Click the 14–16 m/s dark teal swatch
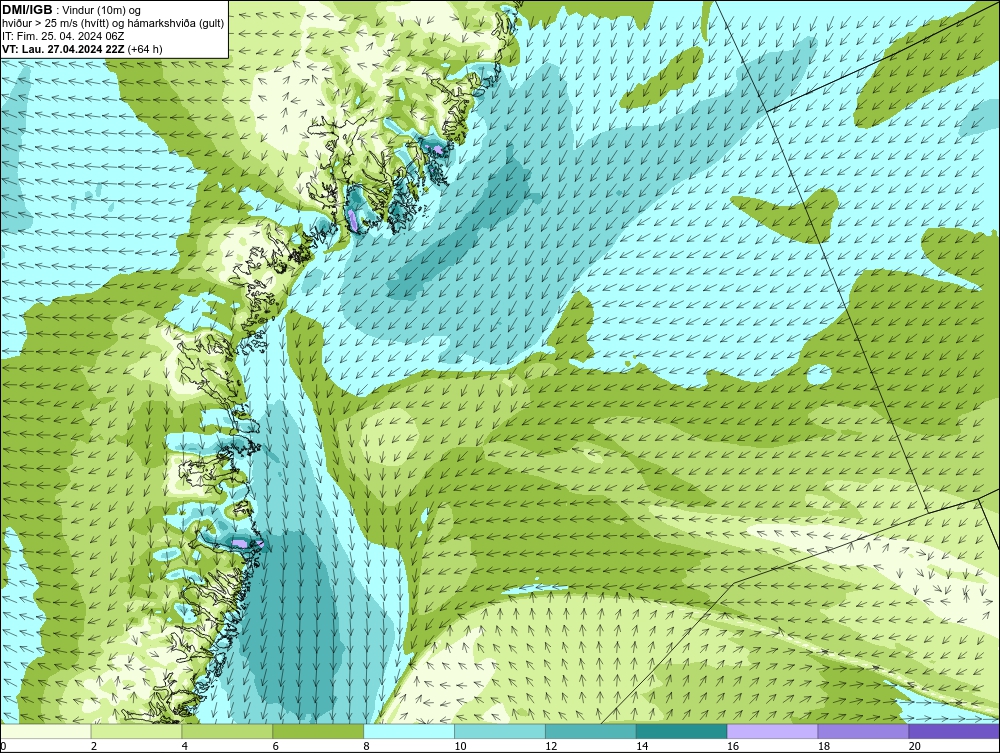 pos(682,731)
